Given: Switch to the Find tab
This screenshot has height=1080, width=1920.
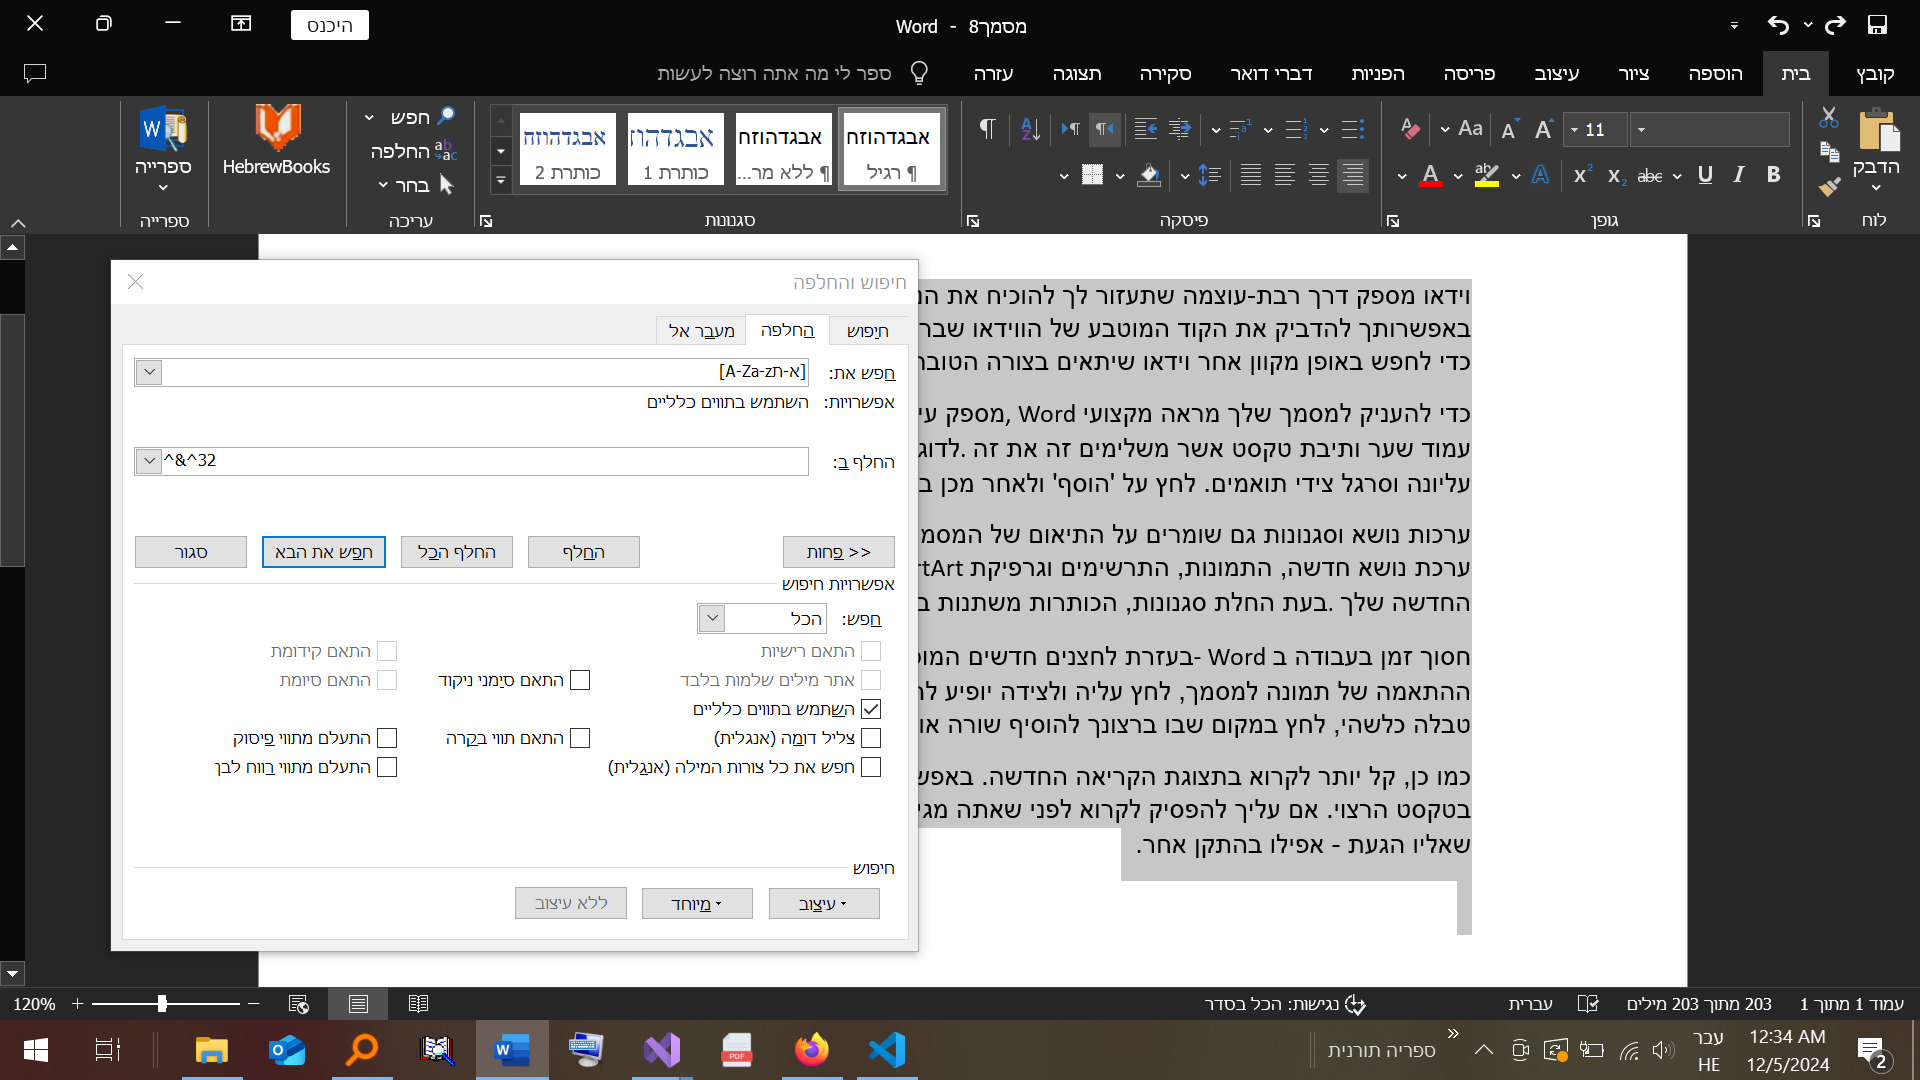Looking at the screenshot, I should [867, 331].
